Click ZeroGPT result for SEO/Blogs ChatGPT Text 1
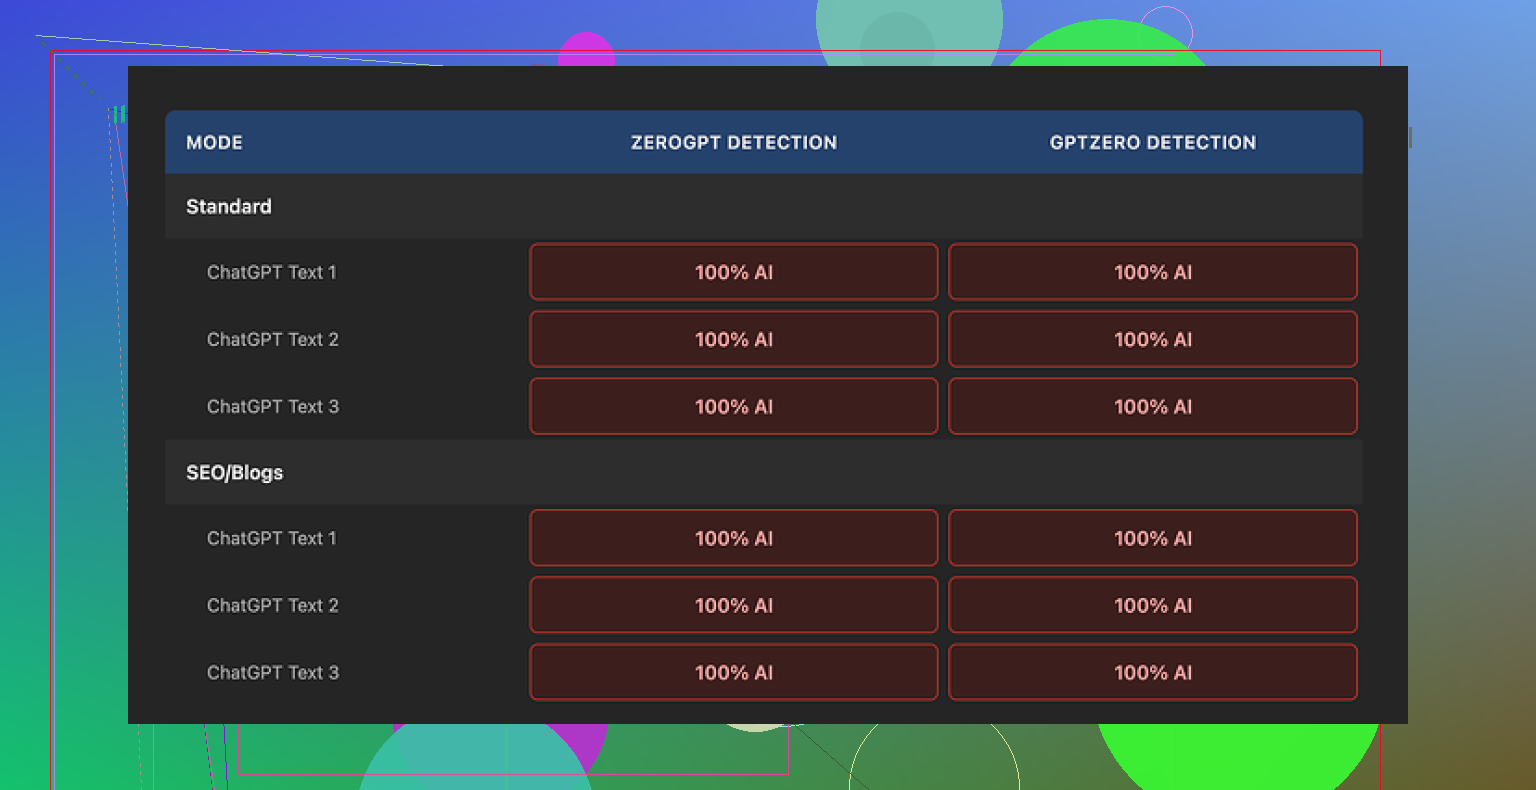 point(733,538)
